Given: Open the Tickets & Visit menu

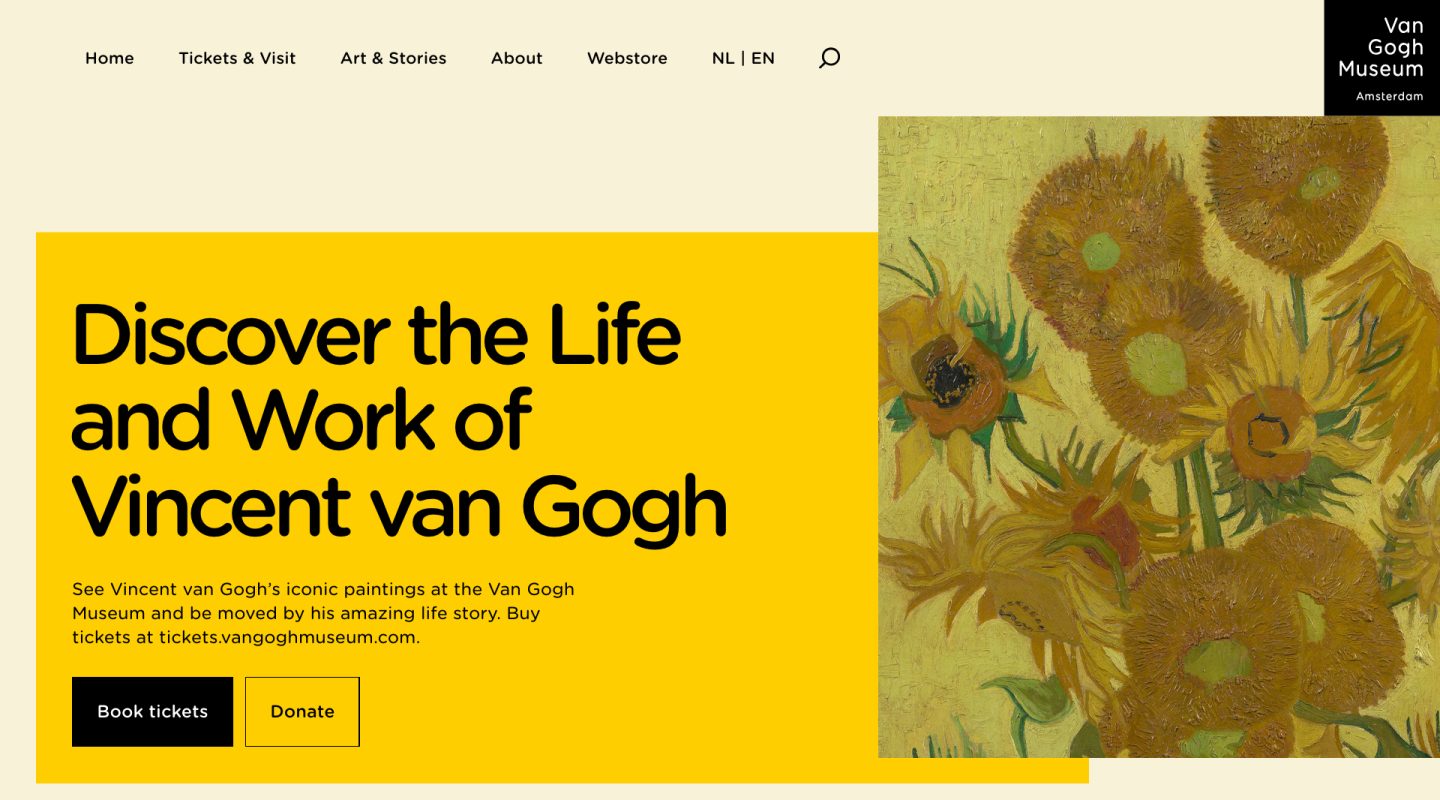Looking at the screenshot, I should [x=237, y=58].
